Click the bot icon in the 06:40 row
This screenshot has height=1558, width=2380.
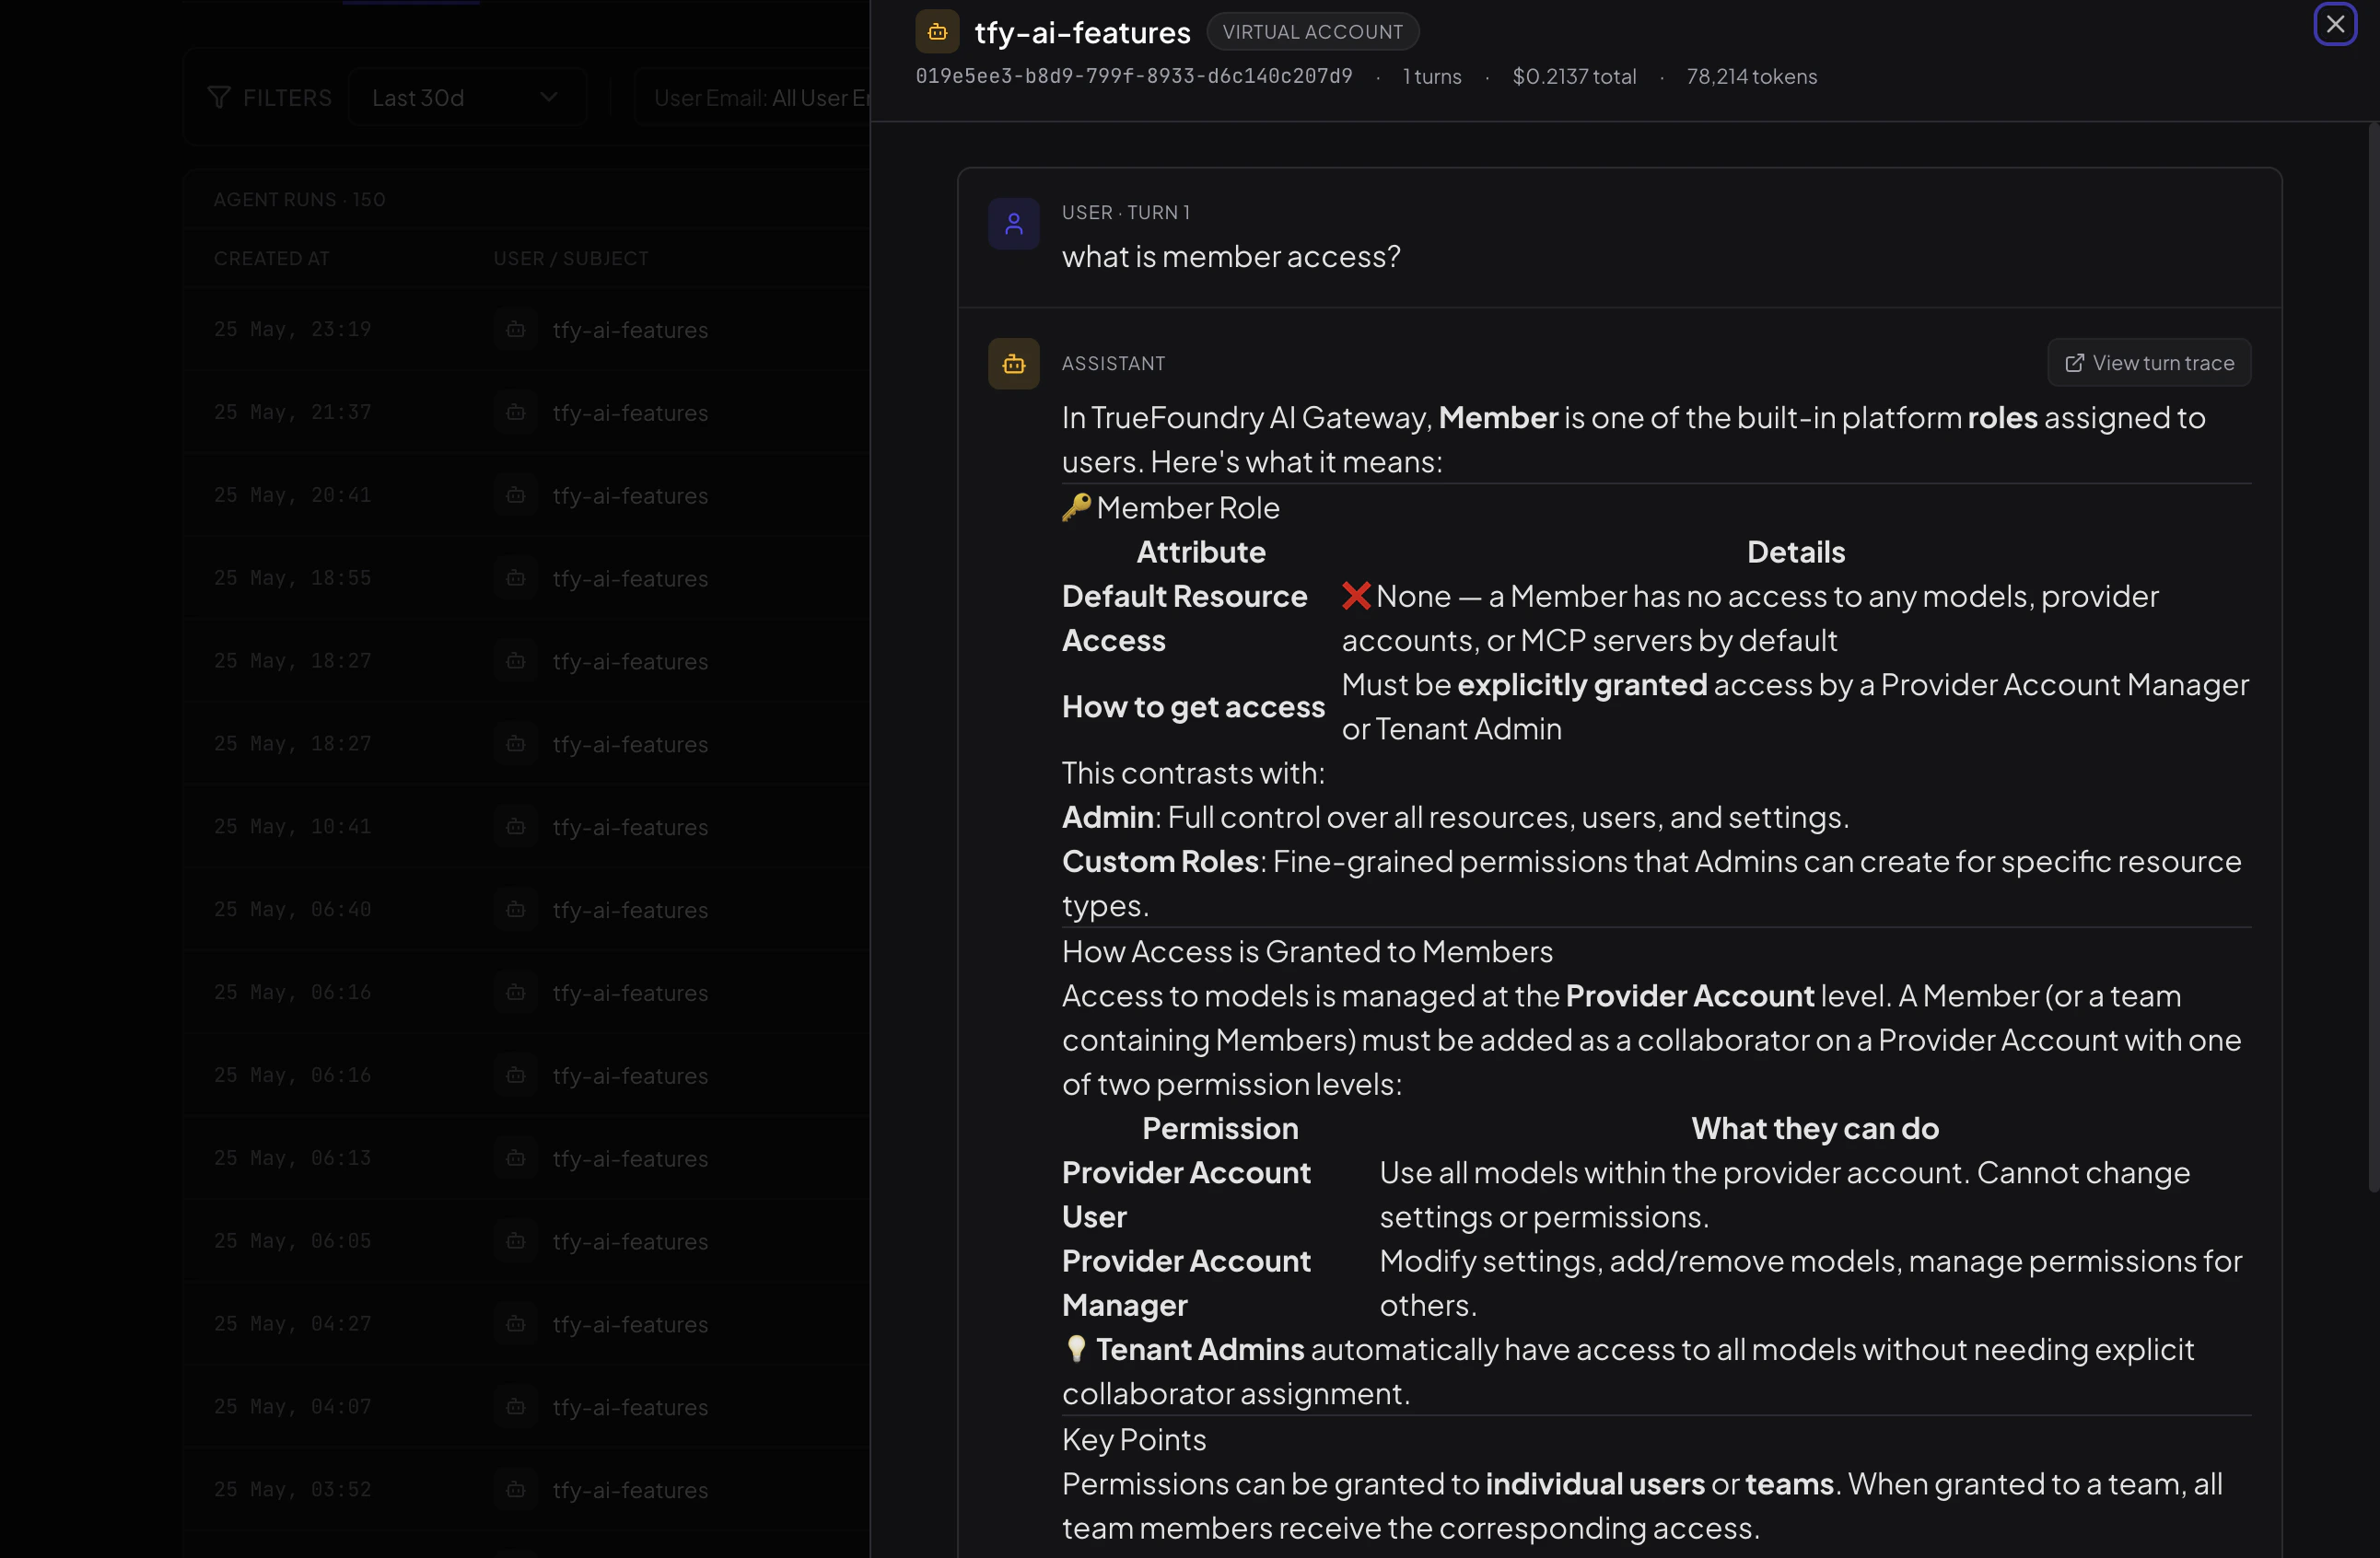515,910
